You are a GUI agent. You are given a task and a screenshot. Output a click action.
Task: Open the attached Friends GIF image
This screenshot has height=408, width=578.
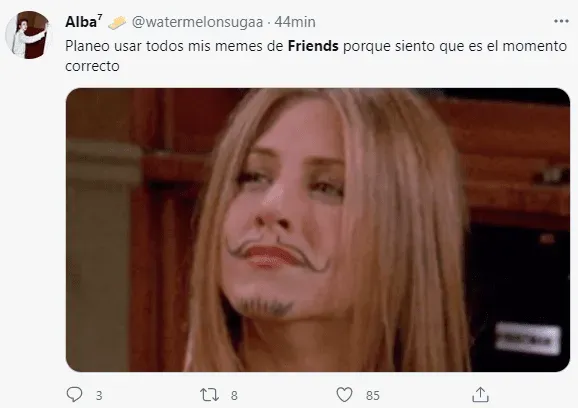tap(318, 230)
